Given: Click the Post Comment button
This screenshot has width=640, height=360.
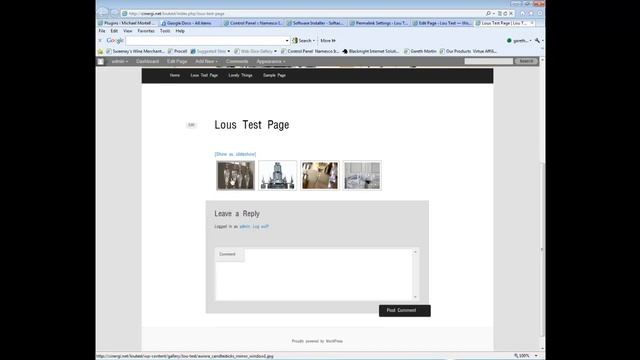Looking at the screenshot, I should 404,311.
